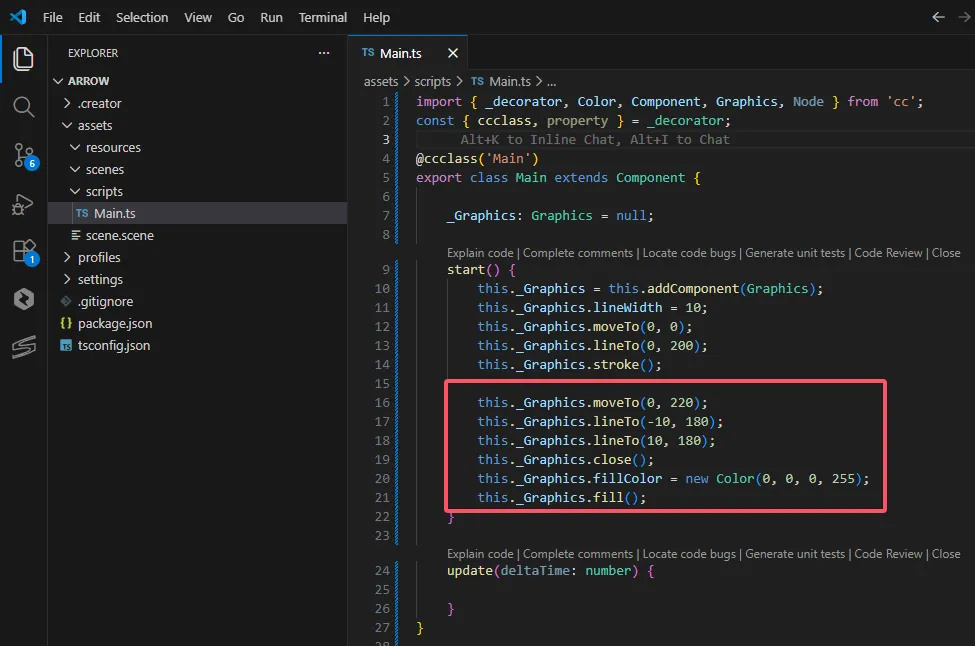
Task: Open the Extensions view icon
Action: coord(23,251)
